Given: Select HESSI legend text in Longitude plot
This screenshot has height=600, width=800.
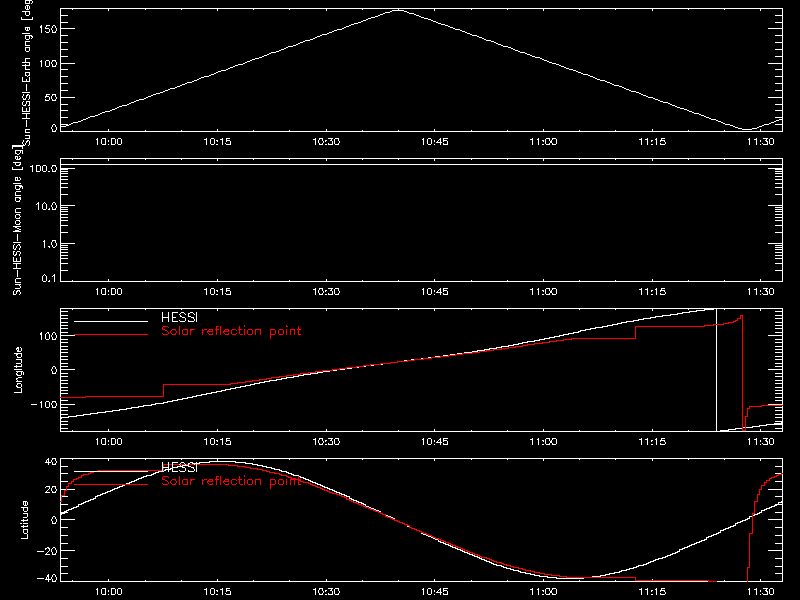Looking at the screenshot, I should [x=180, y=317].
